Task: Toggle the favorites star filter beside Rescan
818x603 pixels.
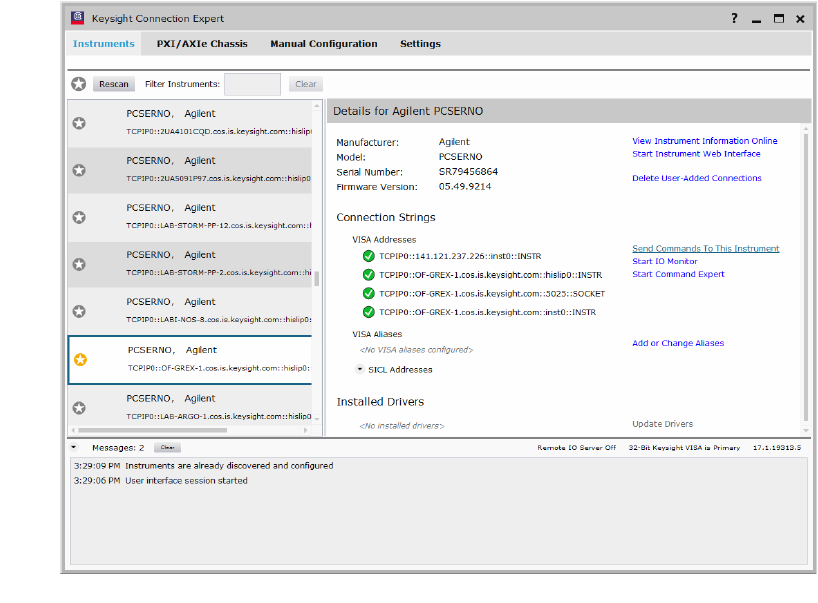Action: [79, 84]
